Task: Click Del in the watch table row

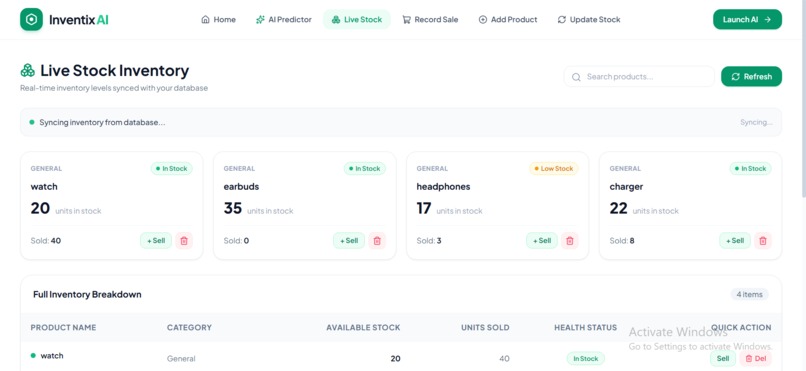Action: click(x=756, y=359)
